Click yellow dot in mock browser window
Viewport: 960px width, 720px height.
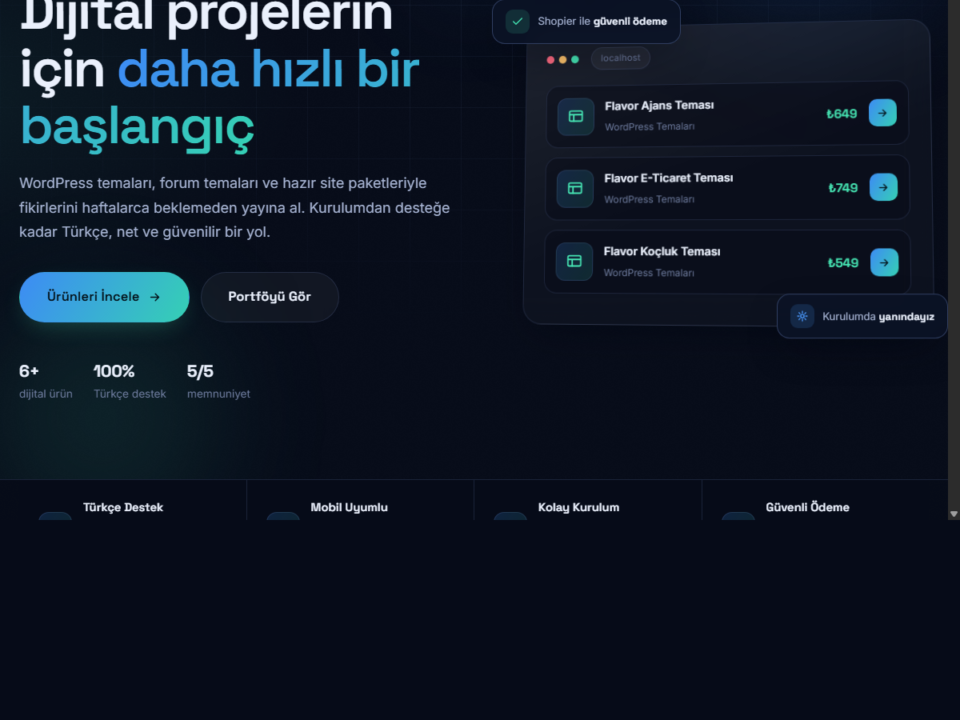coord(563,59)
